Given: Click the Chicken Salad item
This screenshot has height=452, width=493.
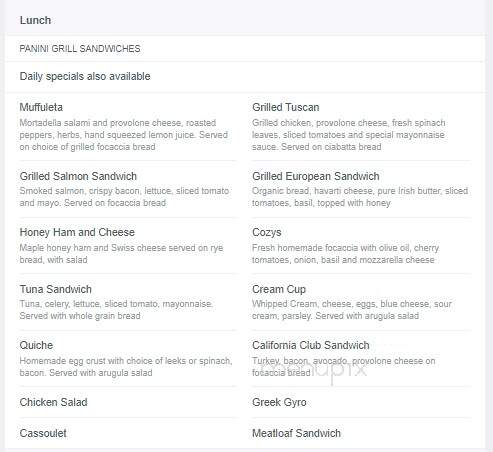Looking at the screenshot, I should pos(54,402).
